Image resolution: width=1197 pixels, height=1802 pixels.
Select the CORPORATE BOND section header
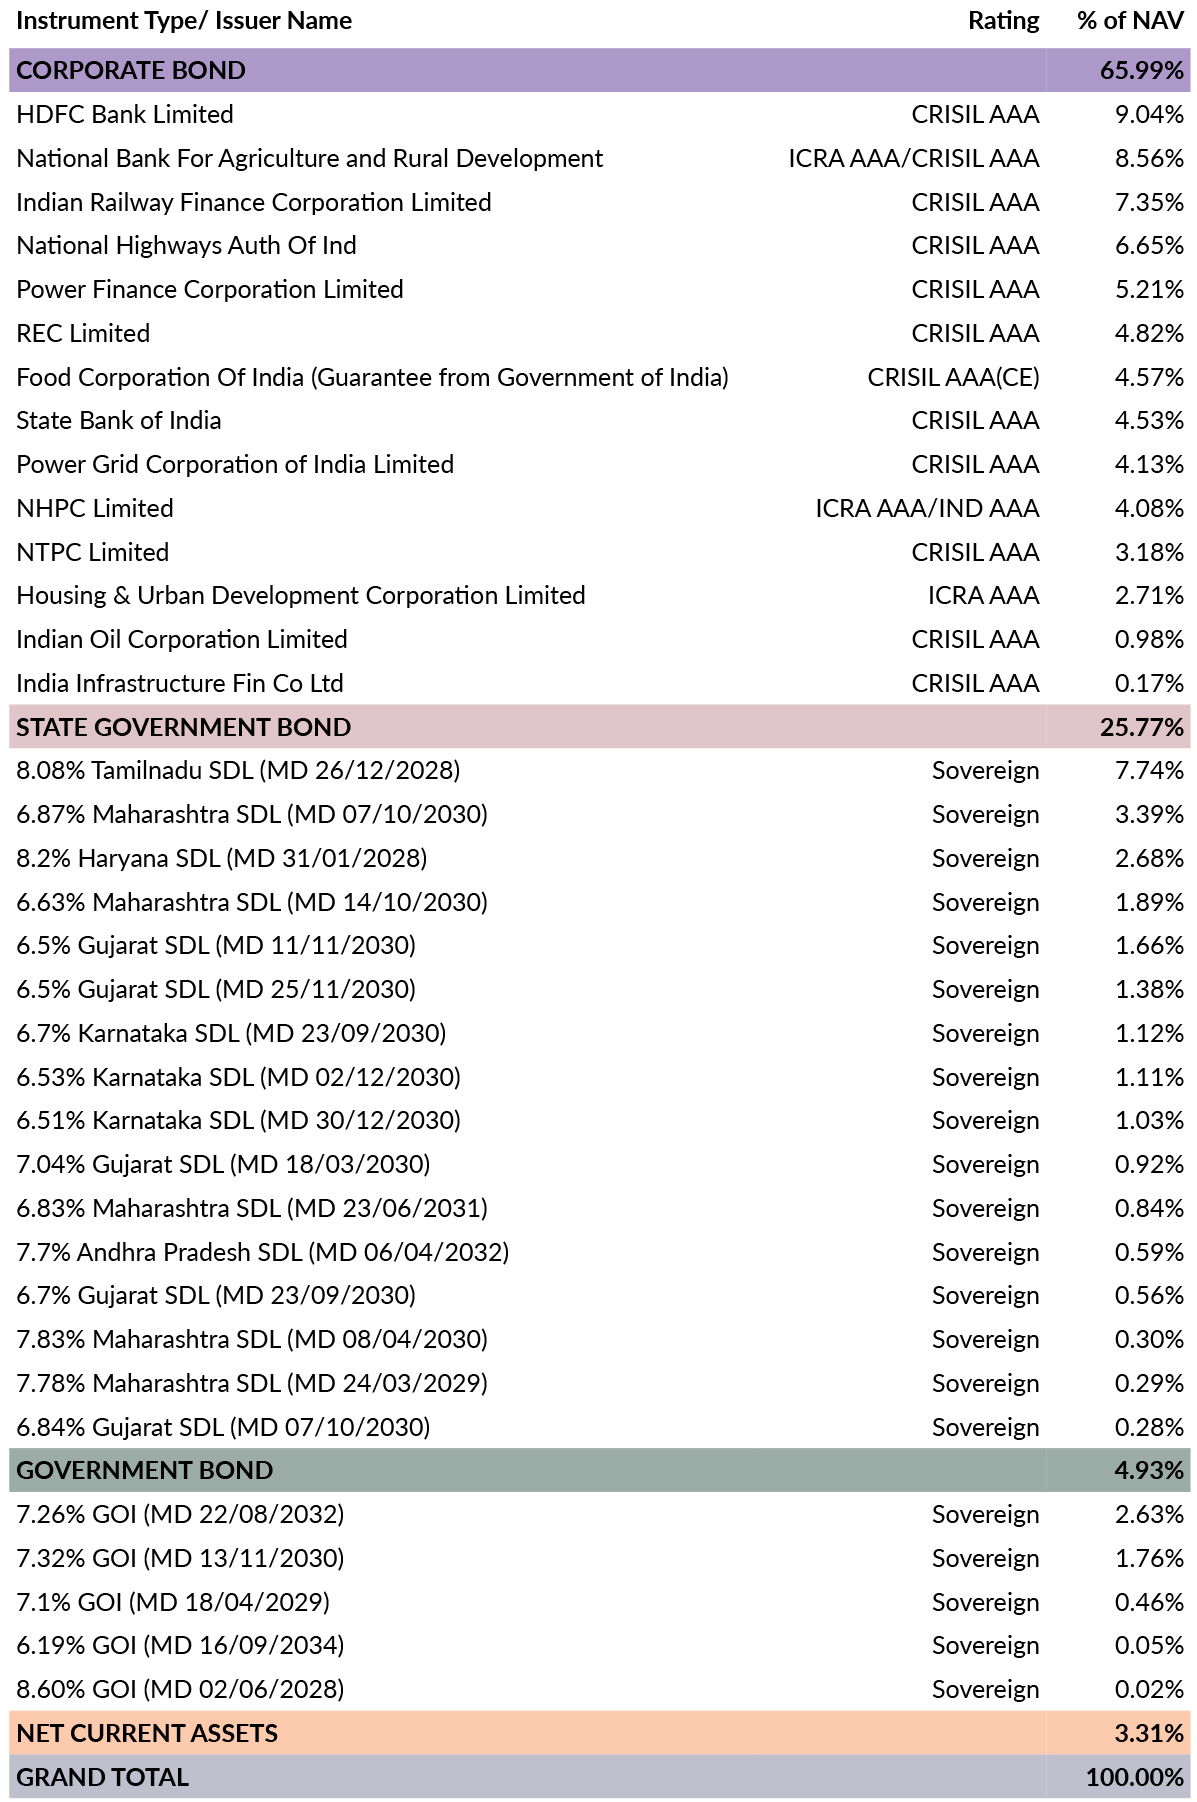[x=599, y=70]
